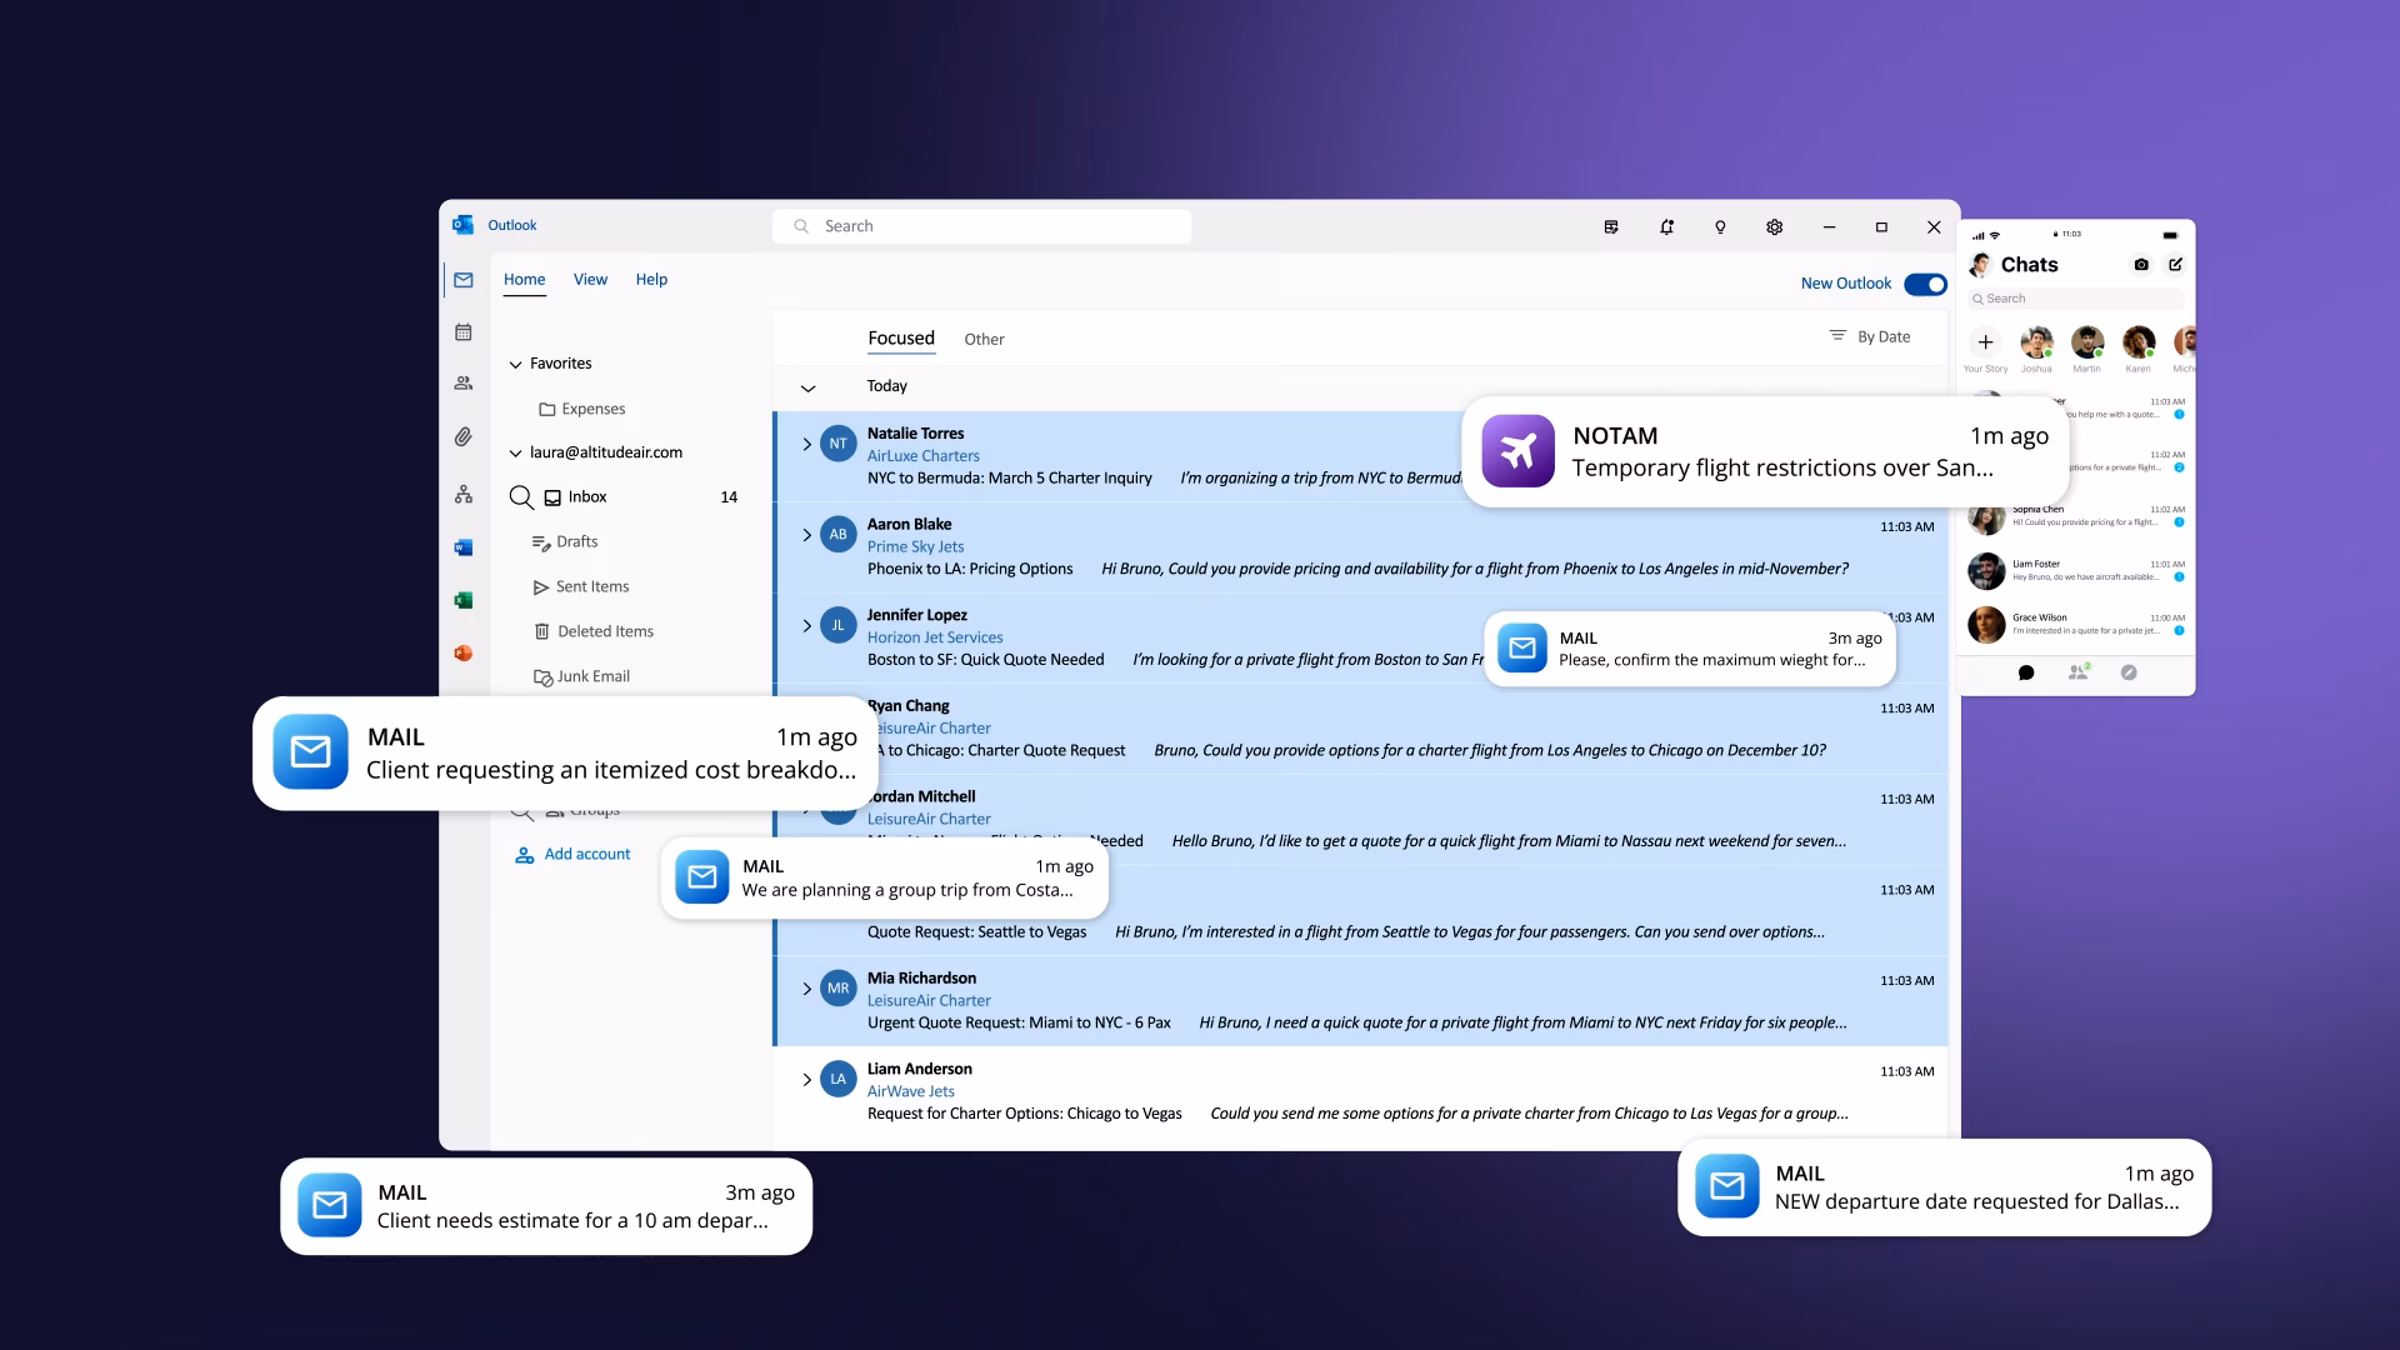Open the Junk Email folder
The image size is (2400, 1350).
(581, 677)
